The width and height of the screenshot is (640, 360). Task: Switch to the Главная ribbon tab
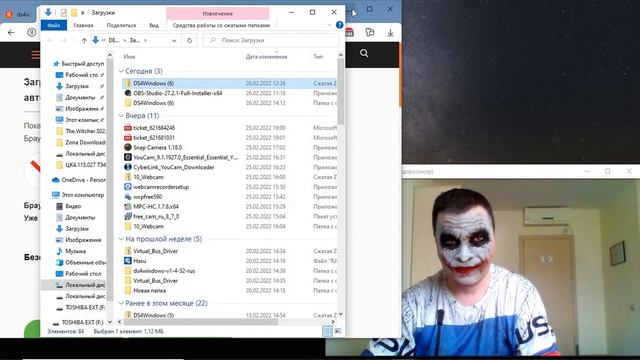tap(83, 25)
